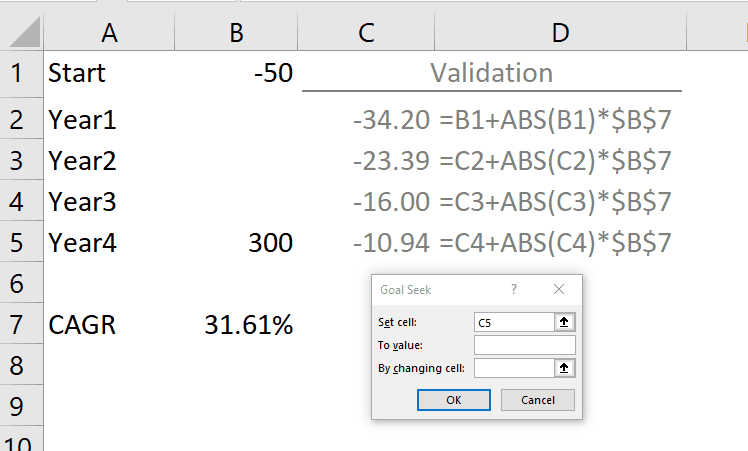This screenshot has width=748, height=451.
Task: Select cell B1 containing -50
Action: pyautogui.click(x=237, y=74)
